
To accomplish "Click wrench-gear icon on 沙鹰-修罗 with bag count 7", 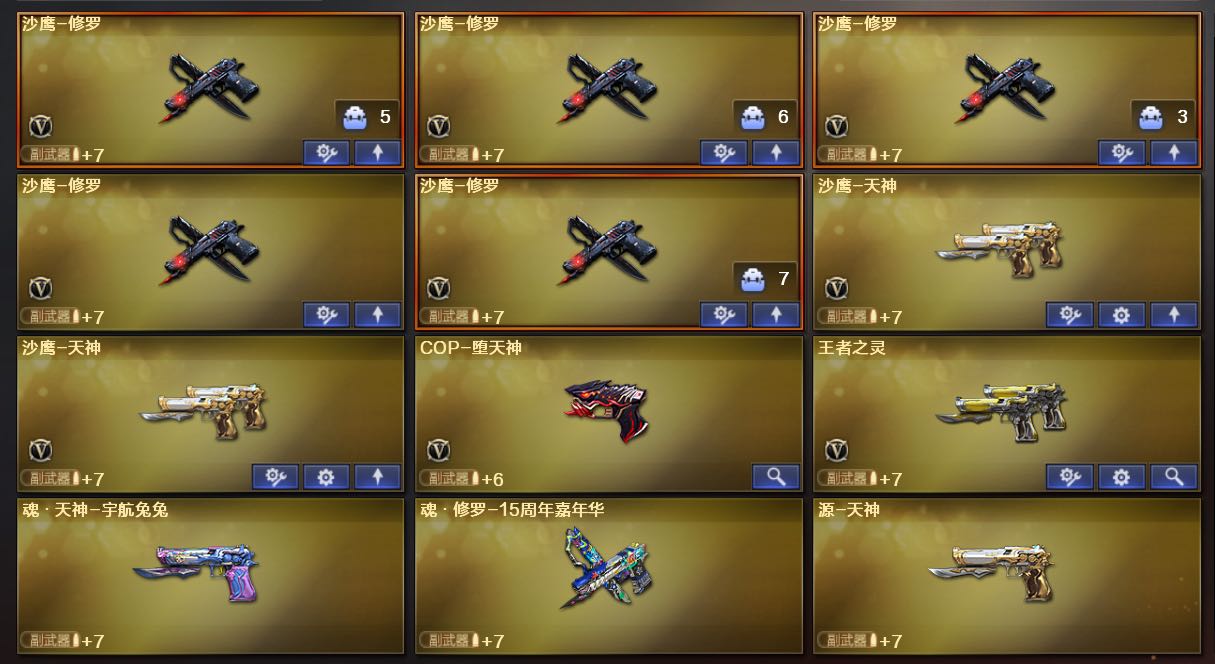I will point(723,315).
